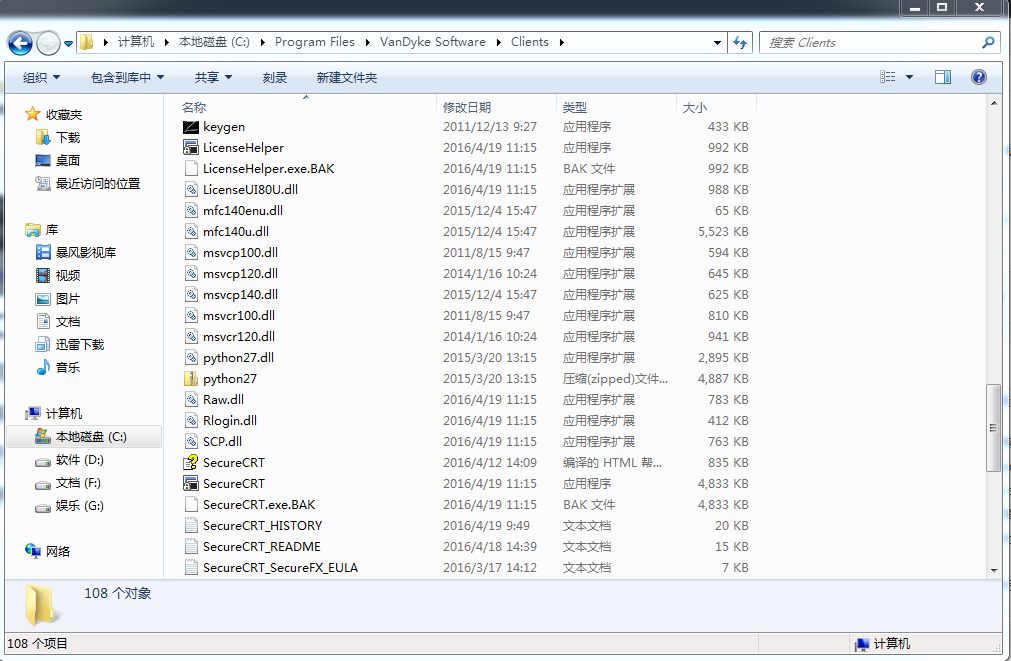Click Program Files in address bar
Screen dimensions: 1011x661
[x=315, y=42]
